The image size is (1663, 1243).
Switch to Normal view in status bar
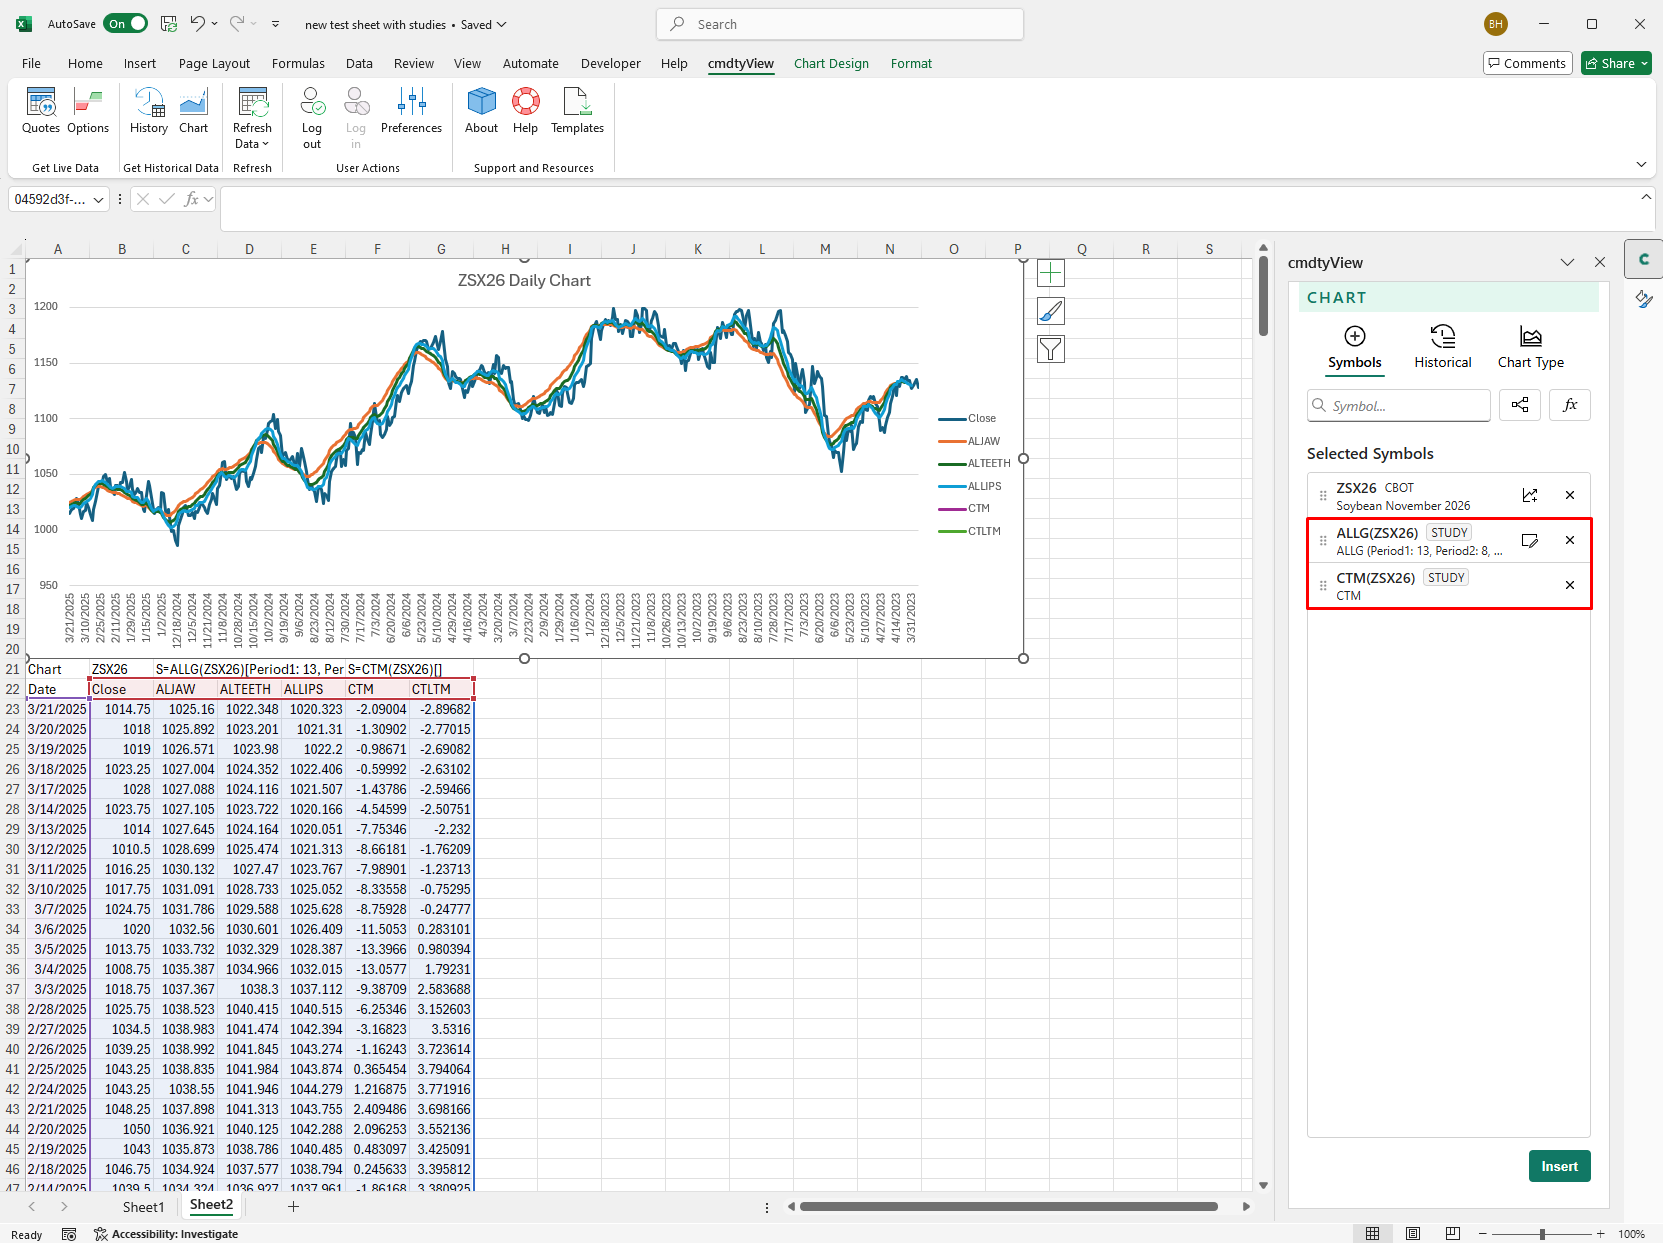pos(1373,1234)
